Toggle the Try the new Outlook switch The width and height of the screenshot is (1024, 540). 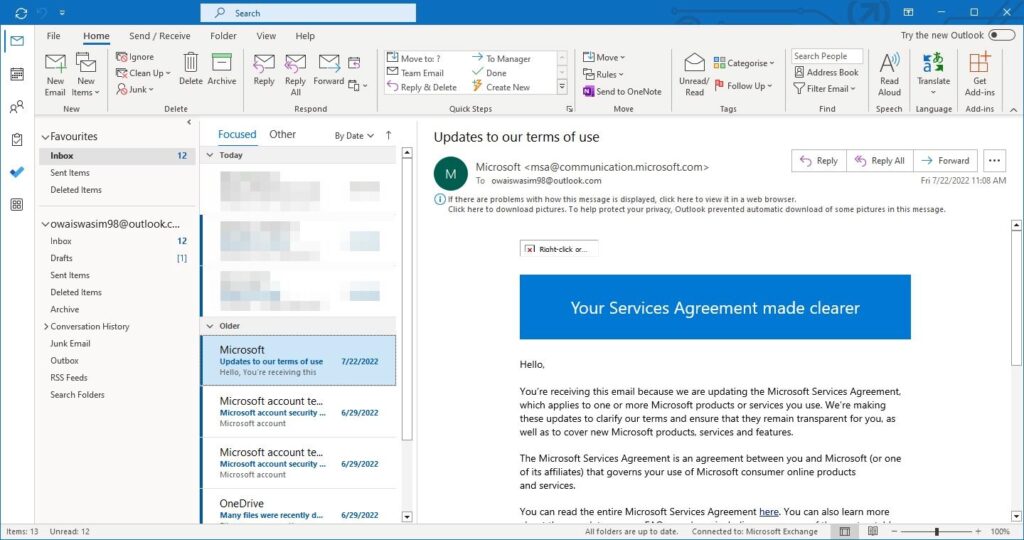(1000, 35)
